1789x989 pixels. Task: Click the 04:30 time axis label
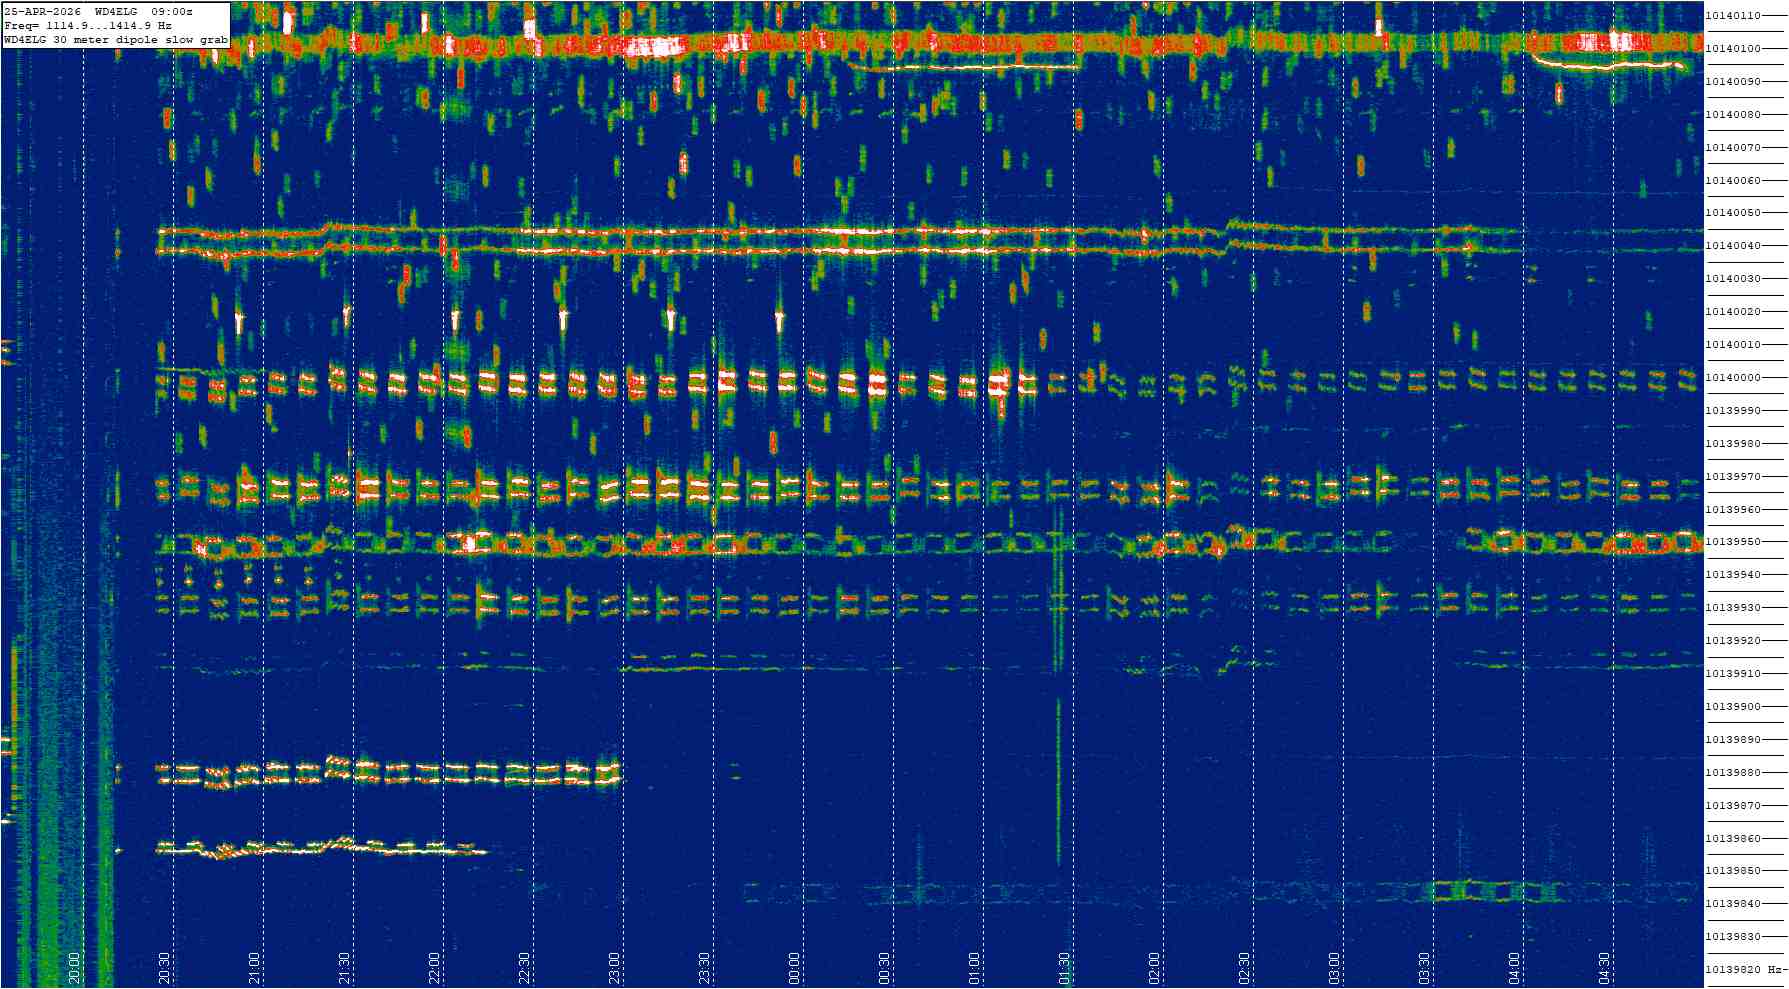click(1604, 967)
